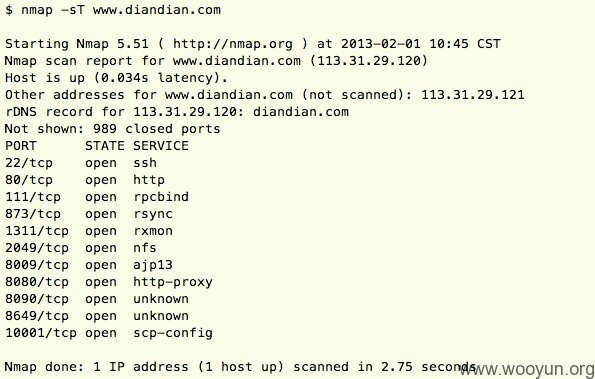The height and width of the screenshot is (379, 595).
Task: Click the other address 113.31.29.121
Action: tap(473, 94)
